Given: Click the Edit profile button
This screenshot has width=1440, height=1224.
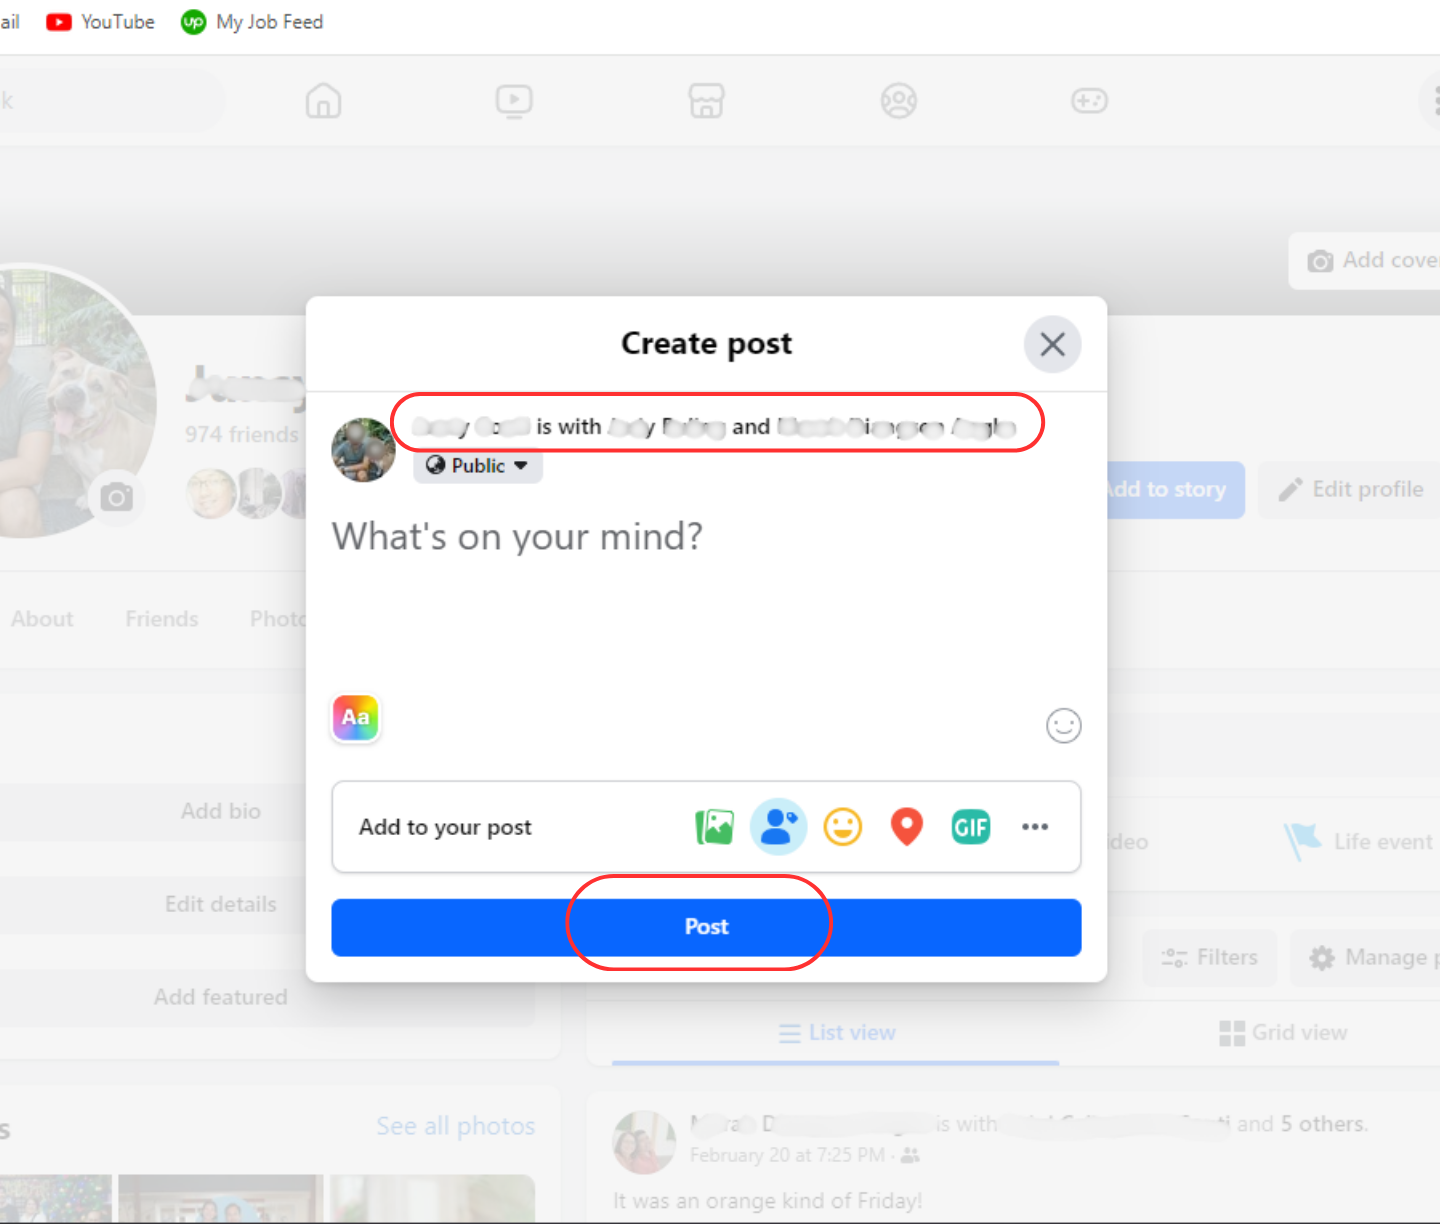Looking at the screenshot, I should [x=1349, y=490].
